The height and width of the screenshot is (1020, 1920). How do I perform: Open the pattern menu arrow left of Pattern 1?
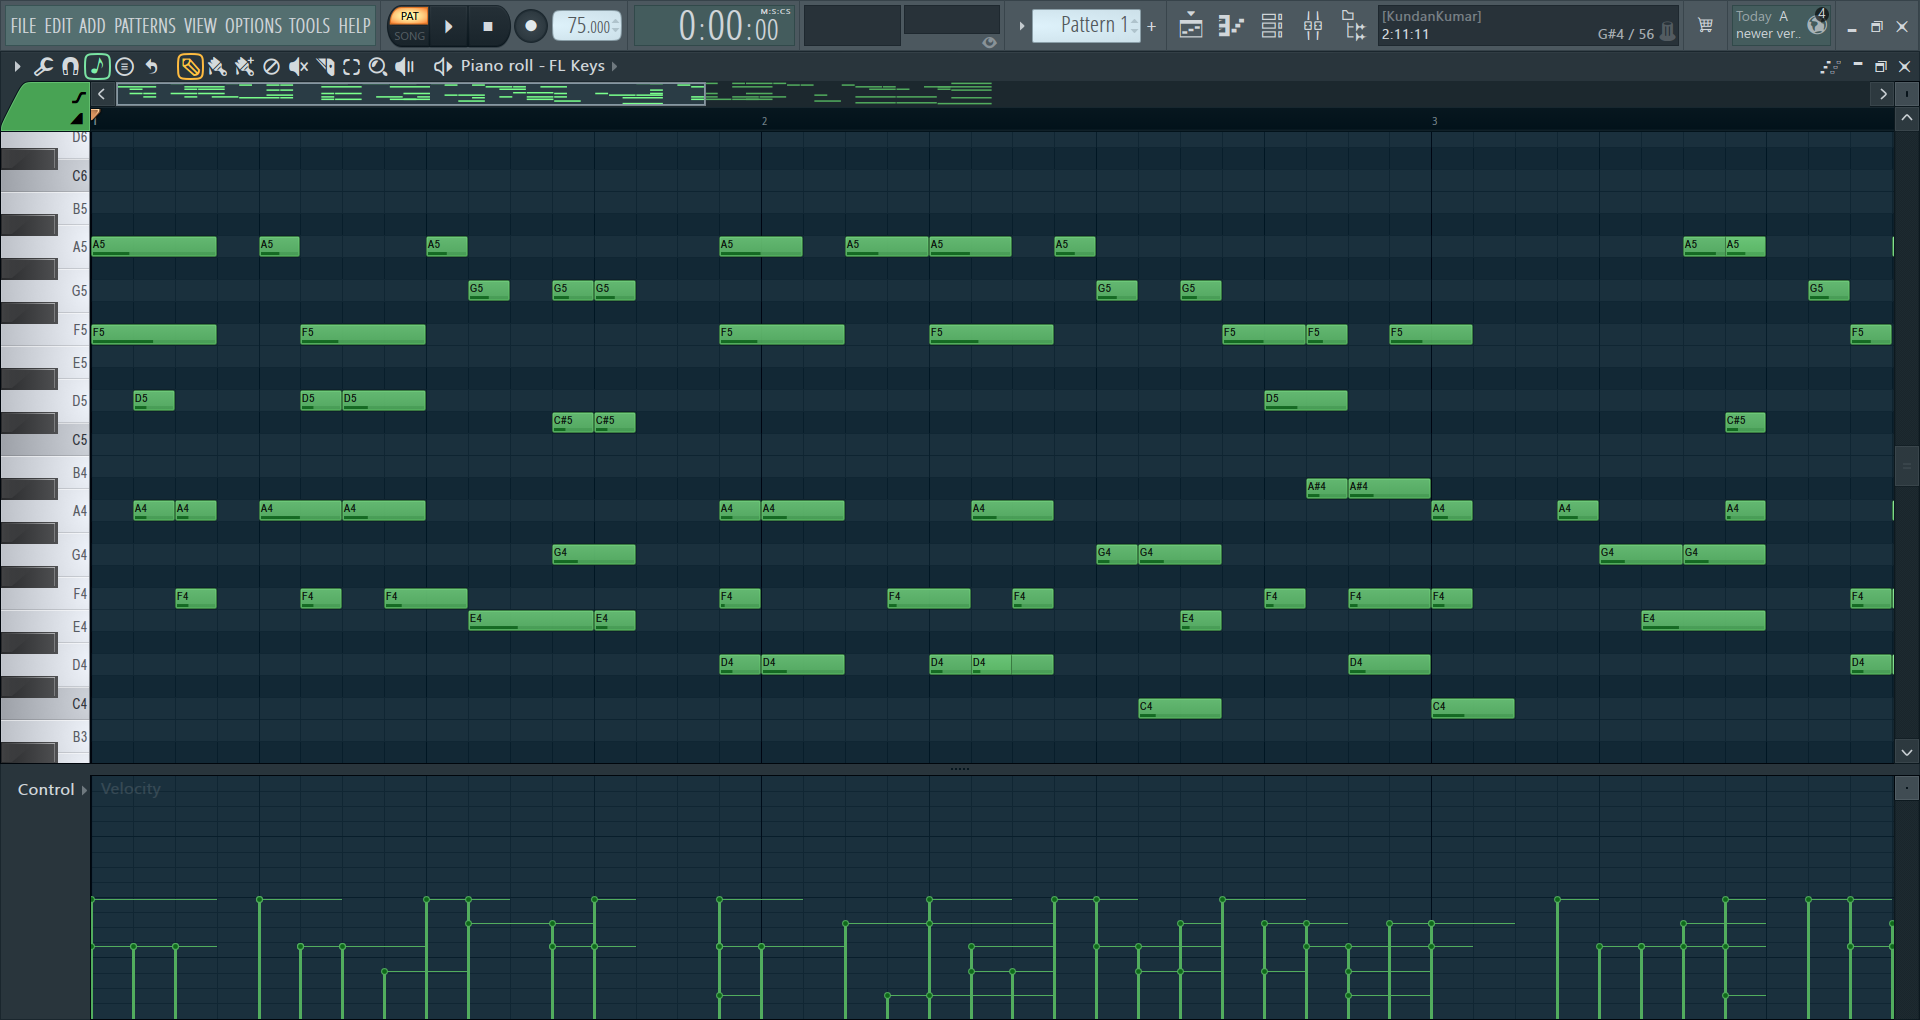(x=1021, y=26)
